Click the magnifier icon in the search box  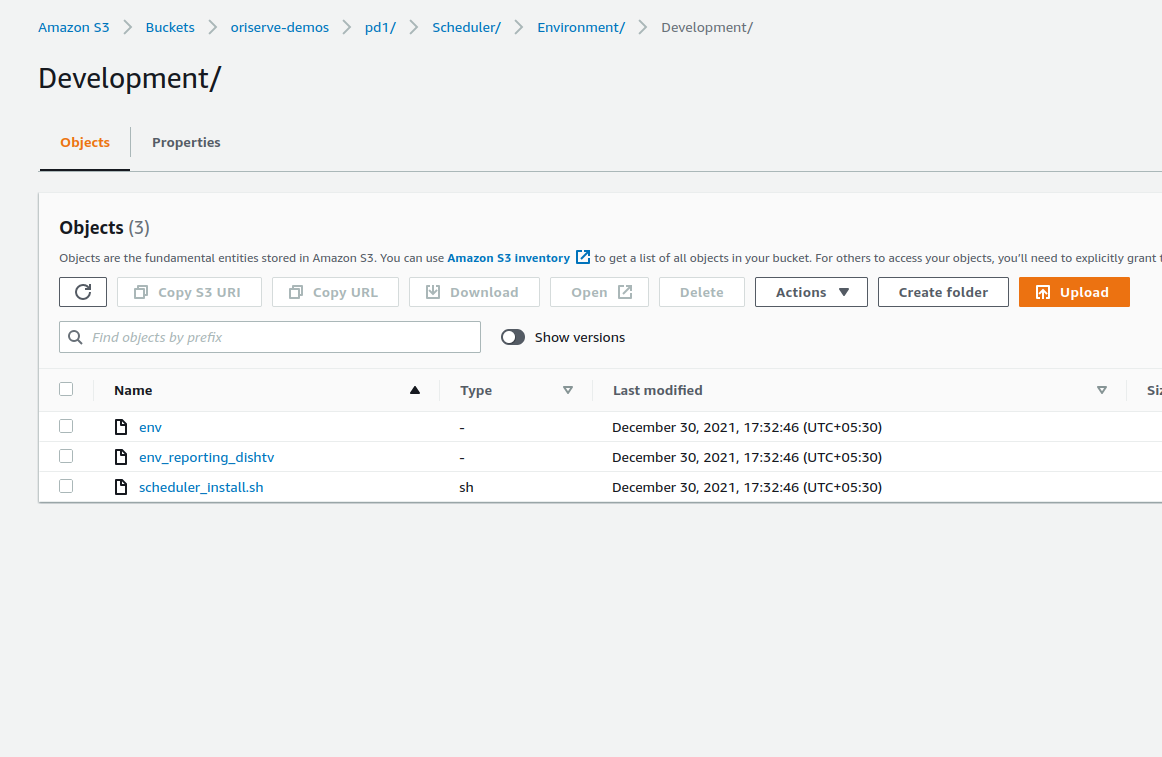(75, 338)
